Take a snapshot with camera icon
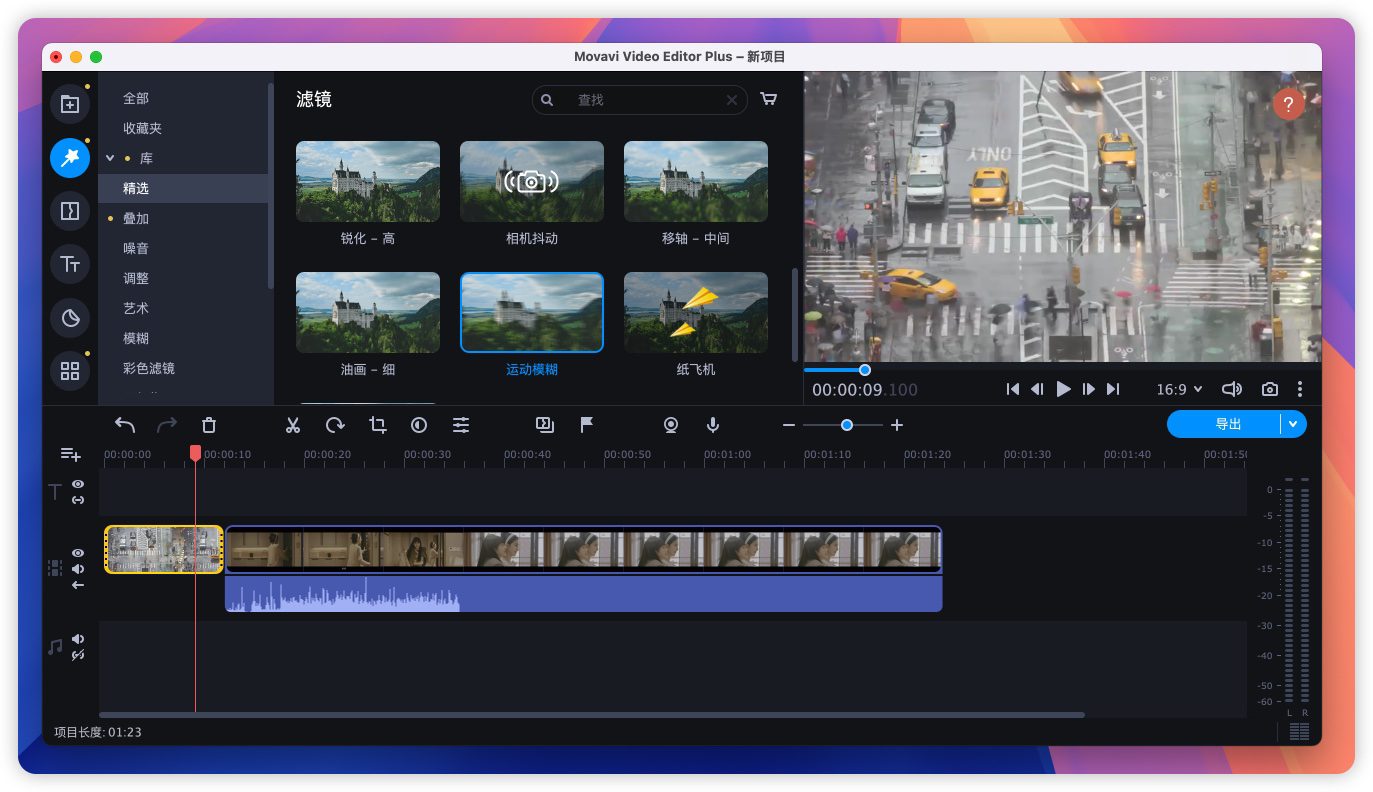Screen dimensions: 1373x792 (x=1269, y=389)
